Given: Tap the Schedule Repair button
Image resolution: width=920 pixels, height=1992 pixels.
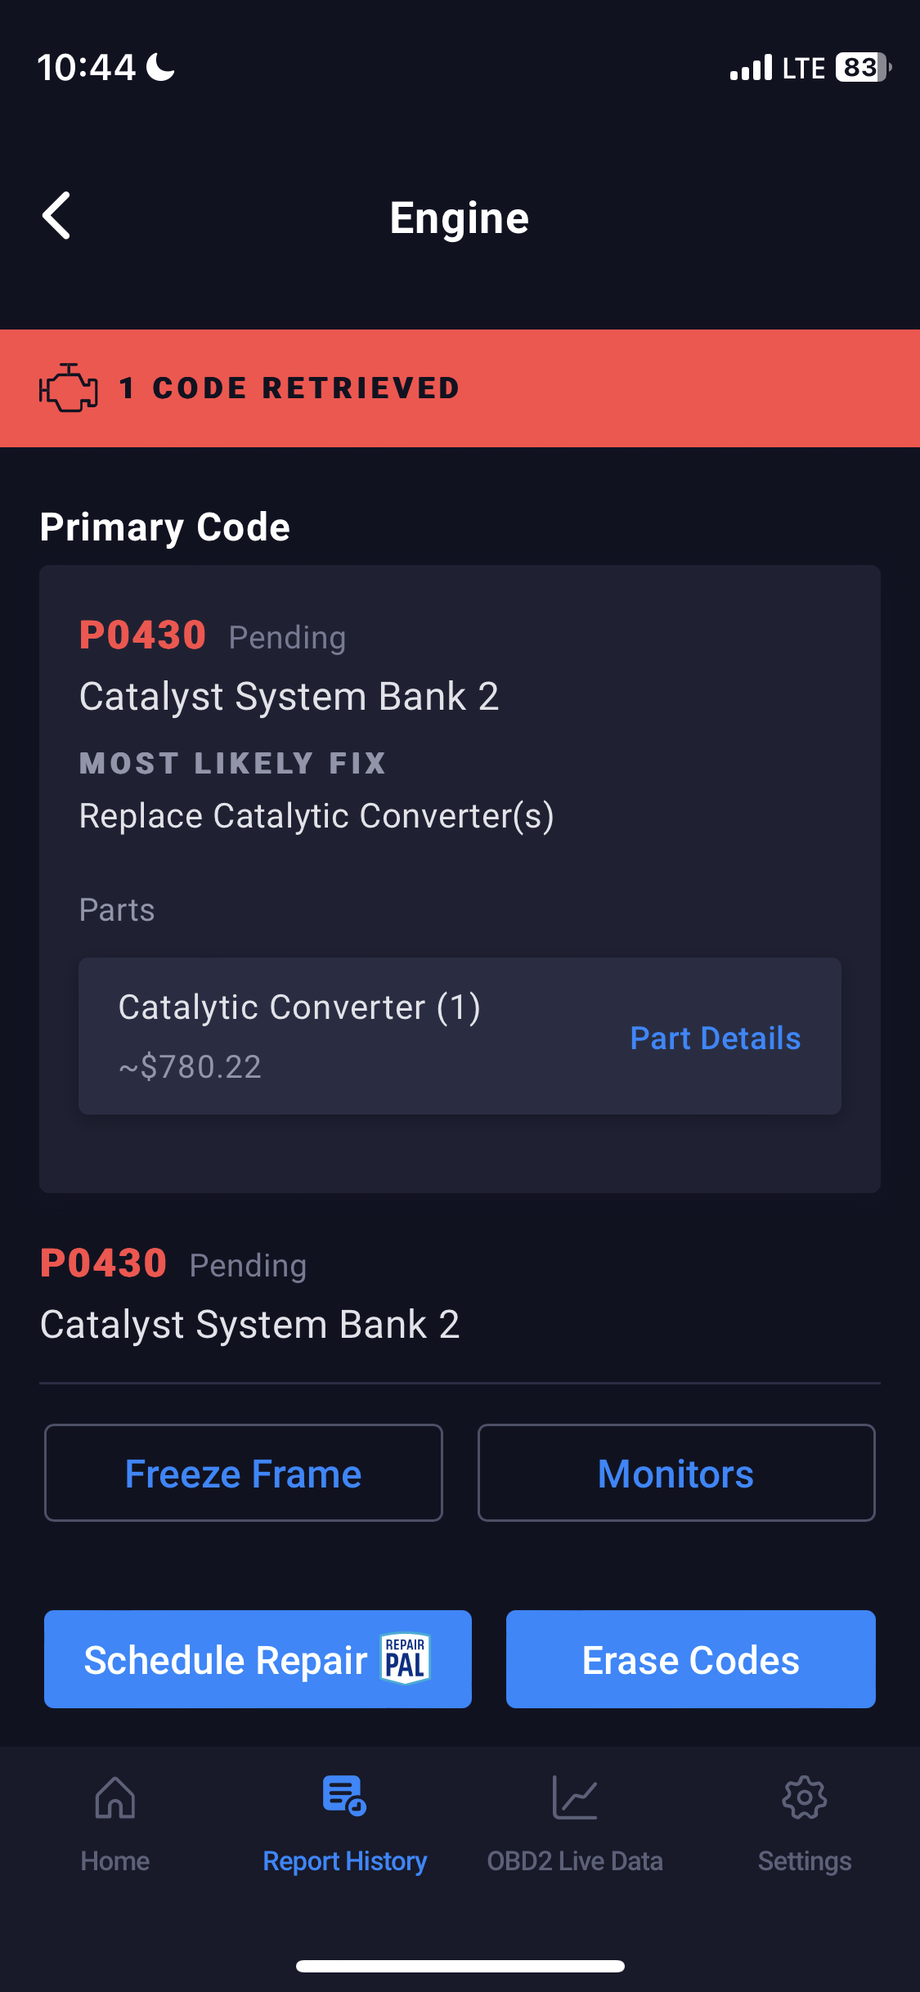Looking at the screenshot, I should coord(226,1660).
